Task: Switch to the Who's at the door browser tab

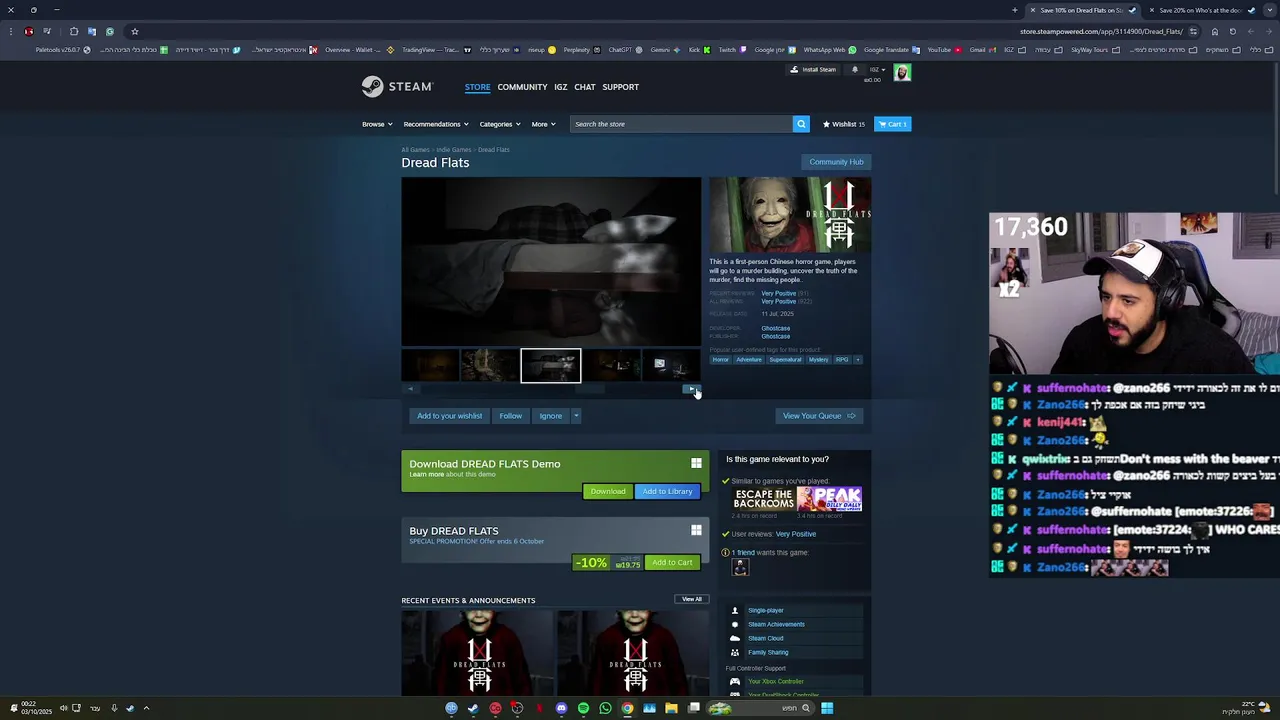Action: [1199, 10]
